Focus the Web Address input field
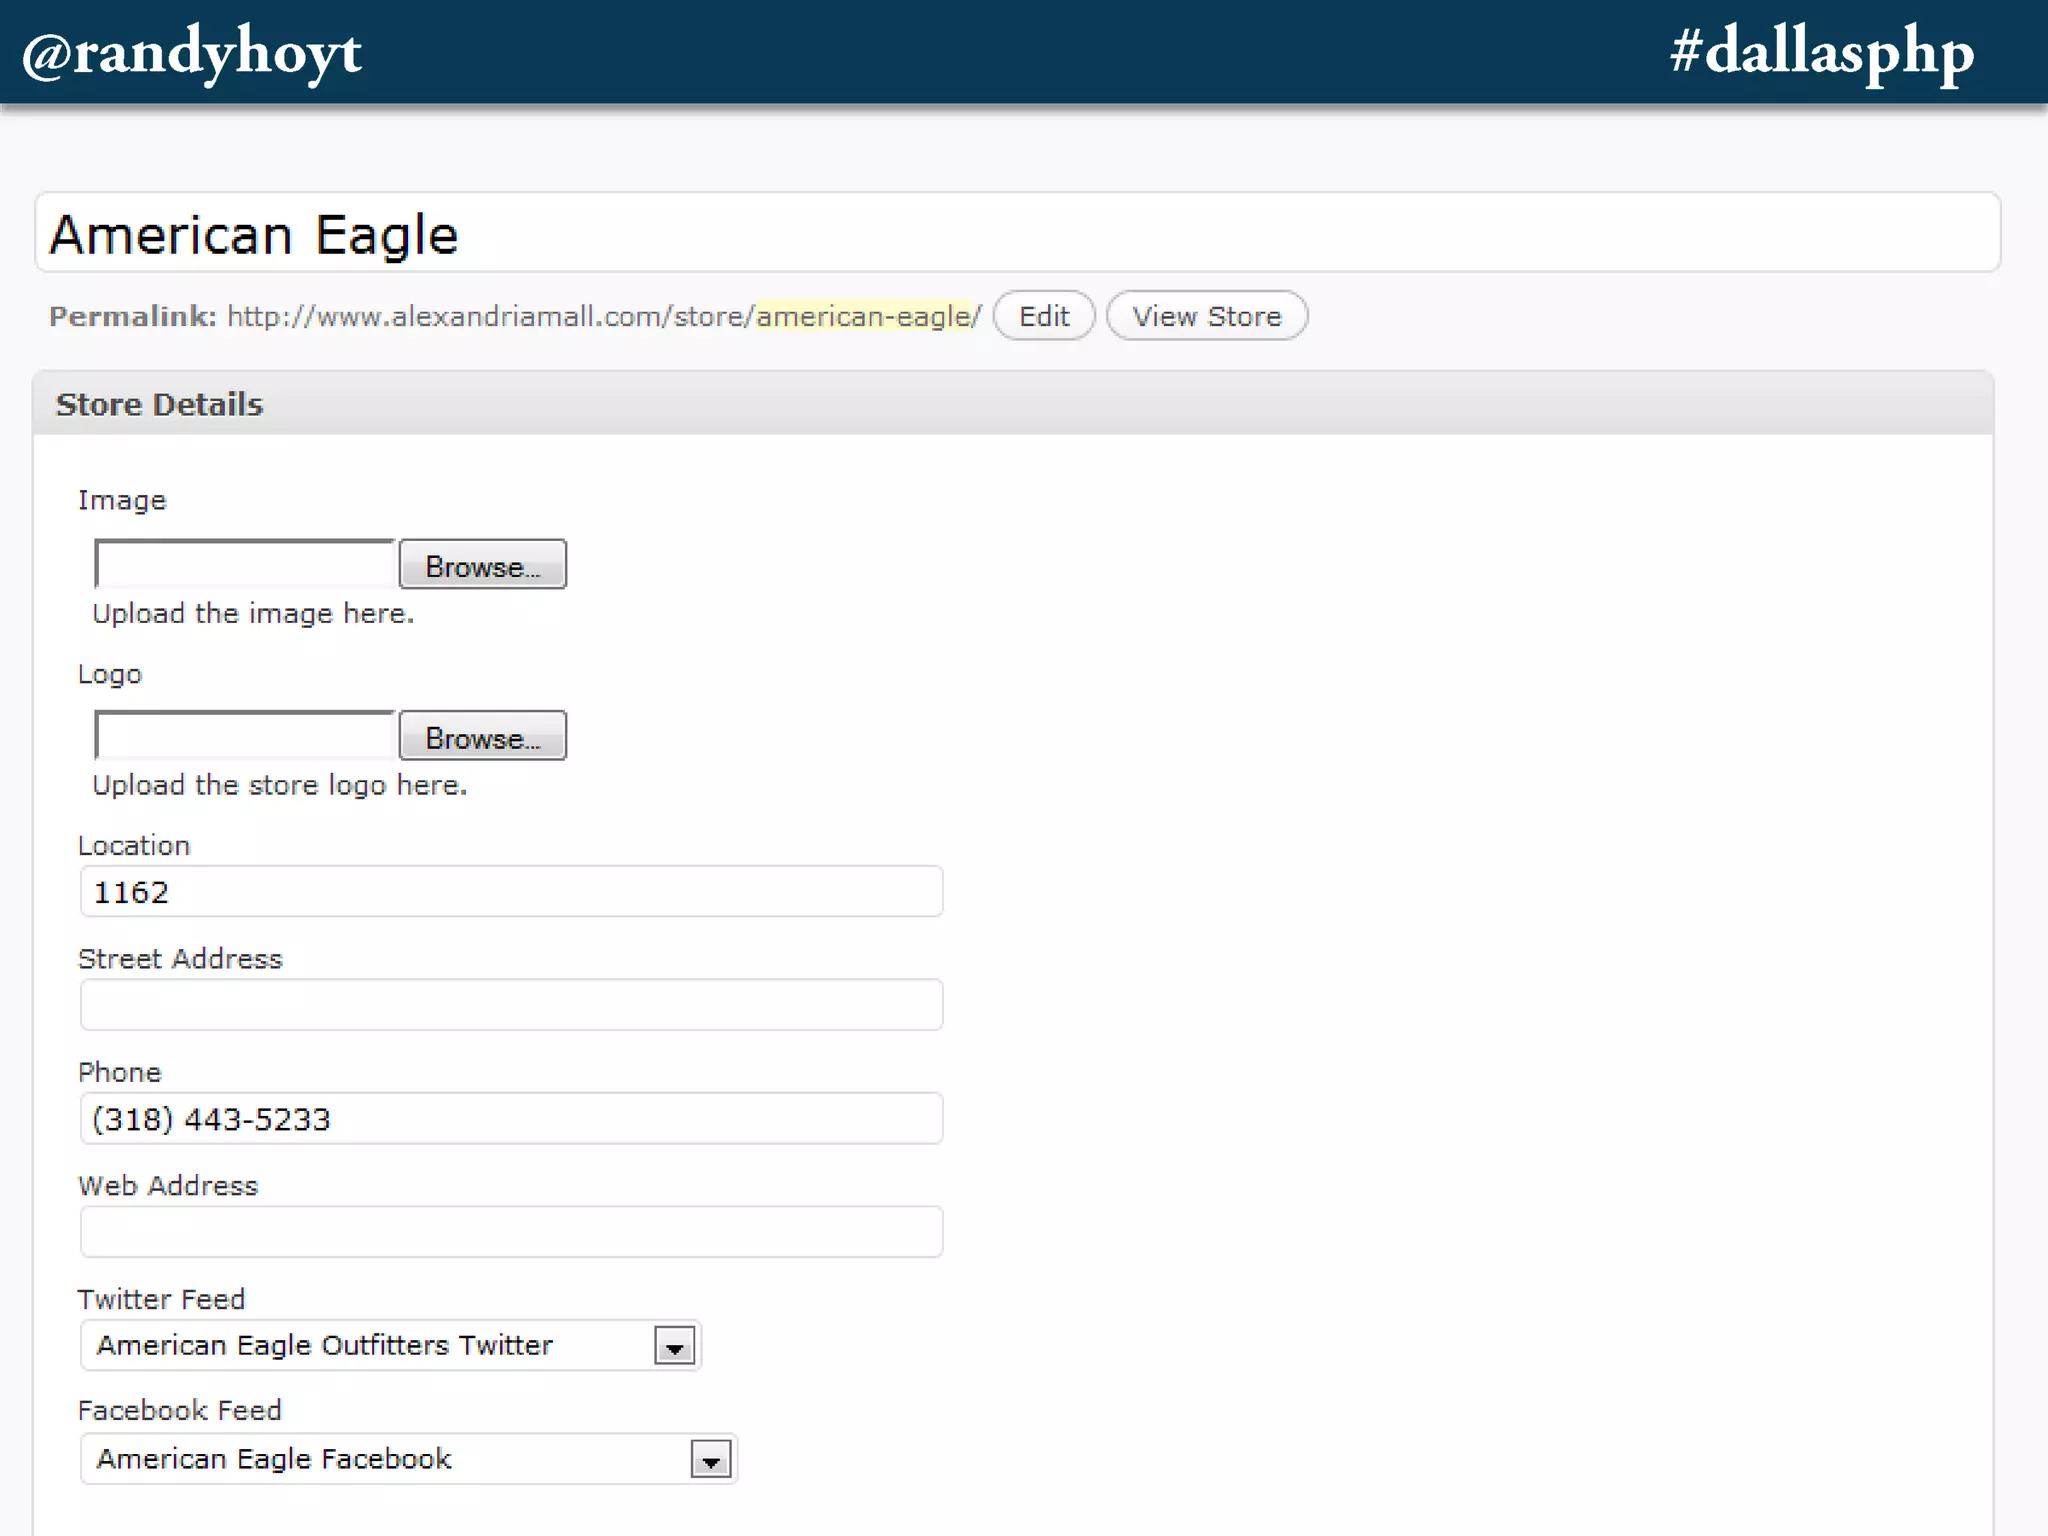 pyautogui.click(x=511, y=1232)
